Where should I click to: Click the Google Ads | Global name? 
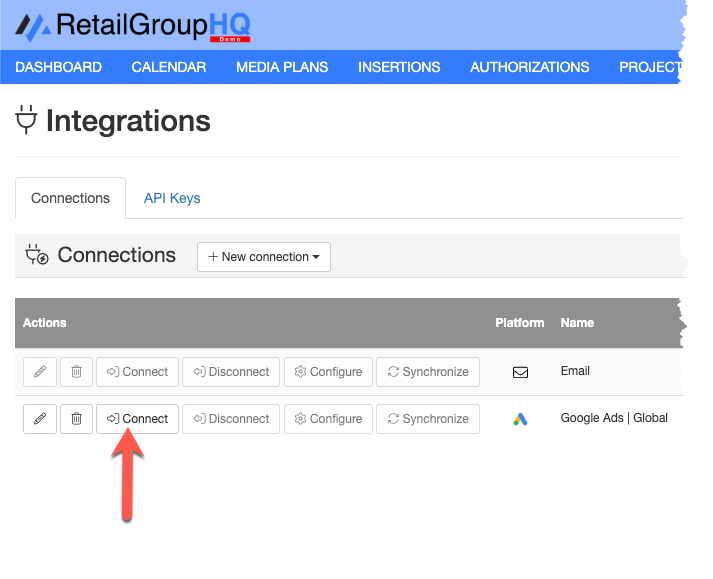tap(614, 418)
